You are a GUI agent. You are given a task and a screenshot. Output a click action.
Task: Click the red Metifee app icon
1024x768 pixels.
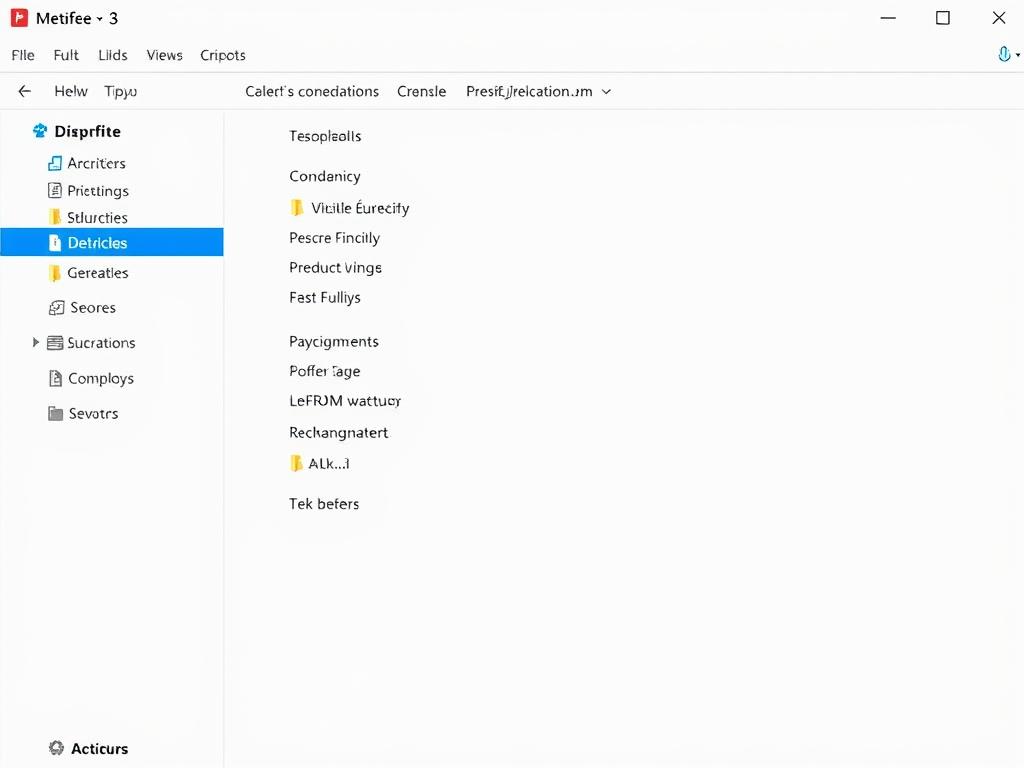click(20, 18)
